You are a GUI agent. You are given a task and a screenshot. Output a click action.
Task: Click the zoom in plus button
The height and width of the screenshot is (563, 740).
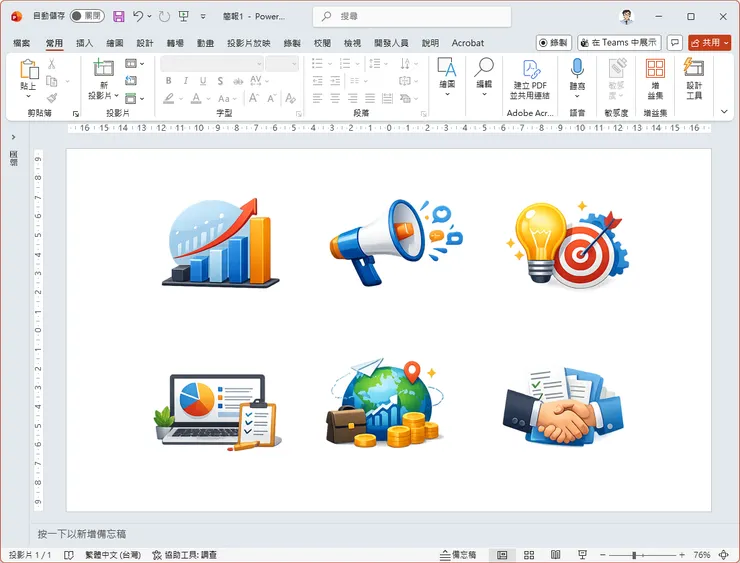[682, 555]
